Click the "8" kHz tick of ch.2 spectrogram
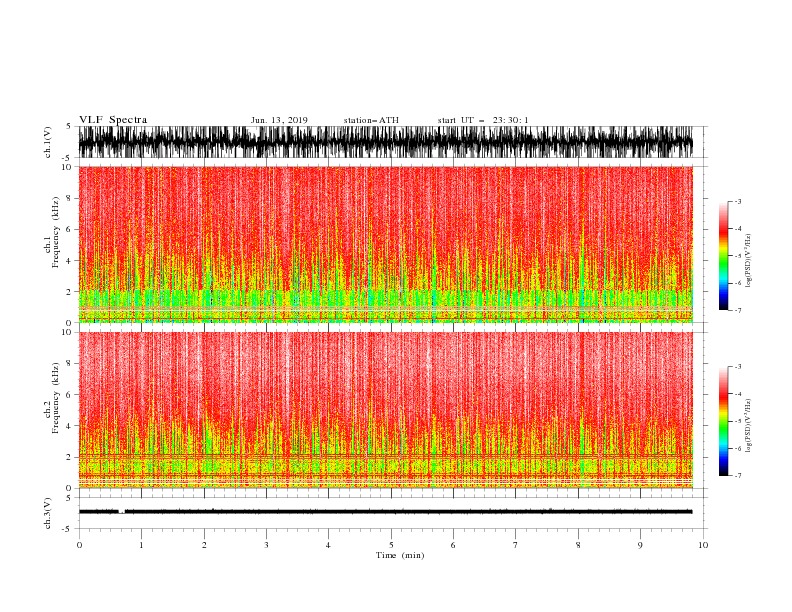The width and height of the screenshot is (792, 612). coord(70,364)
